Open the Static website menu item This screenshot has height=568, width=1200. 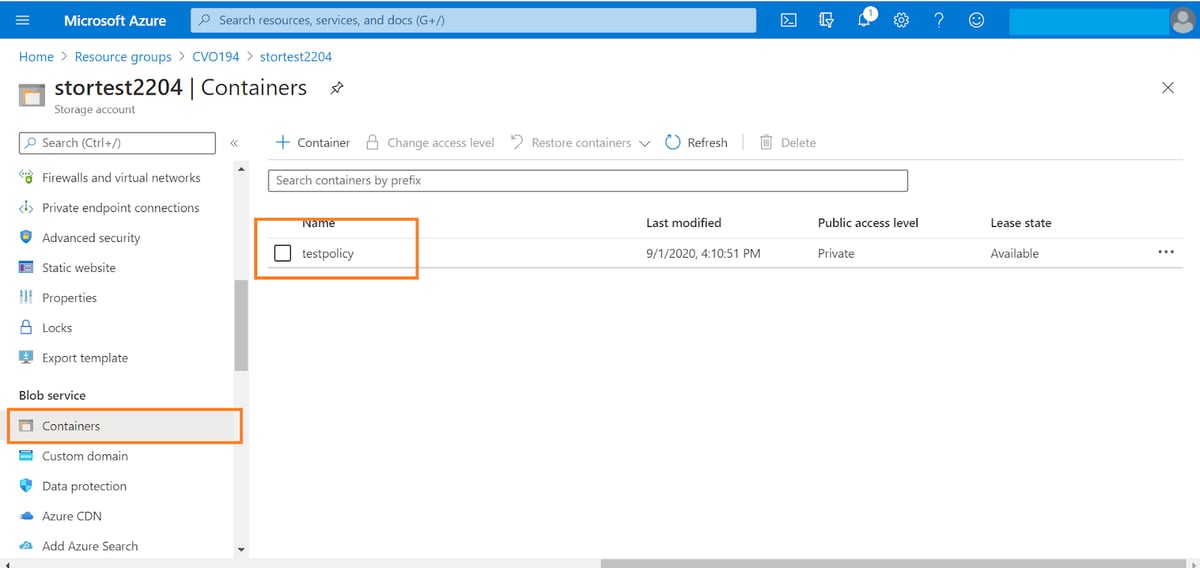pyautogui.click(x=78, y=268)
